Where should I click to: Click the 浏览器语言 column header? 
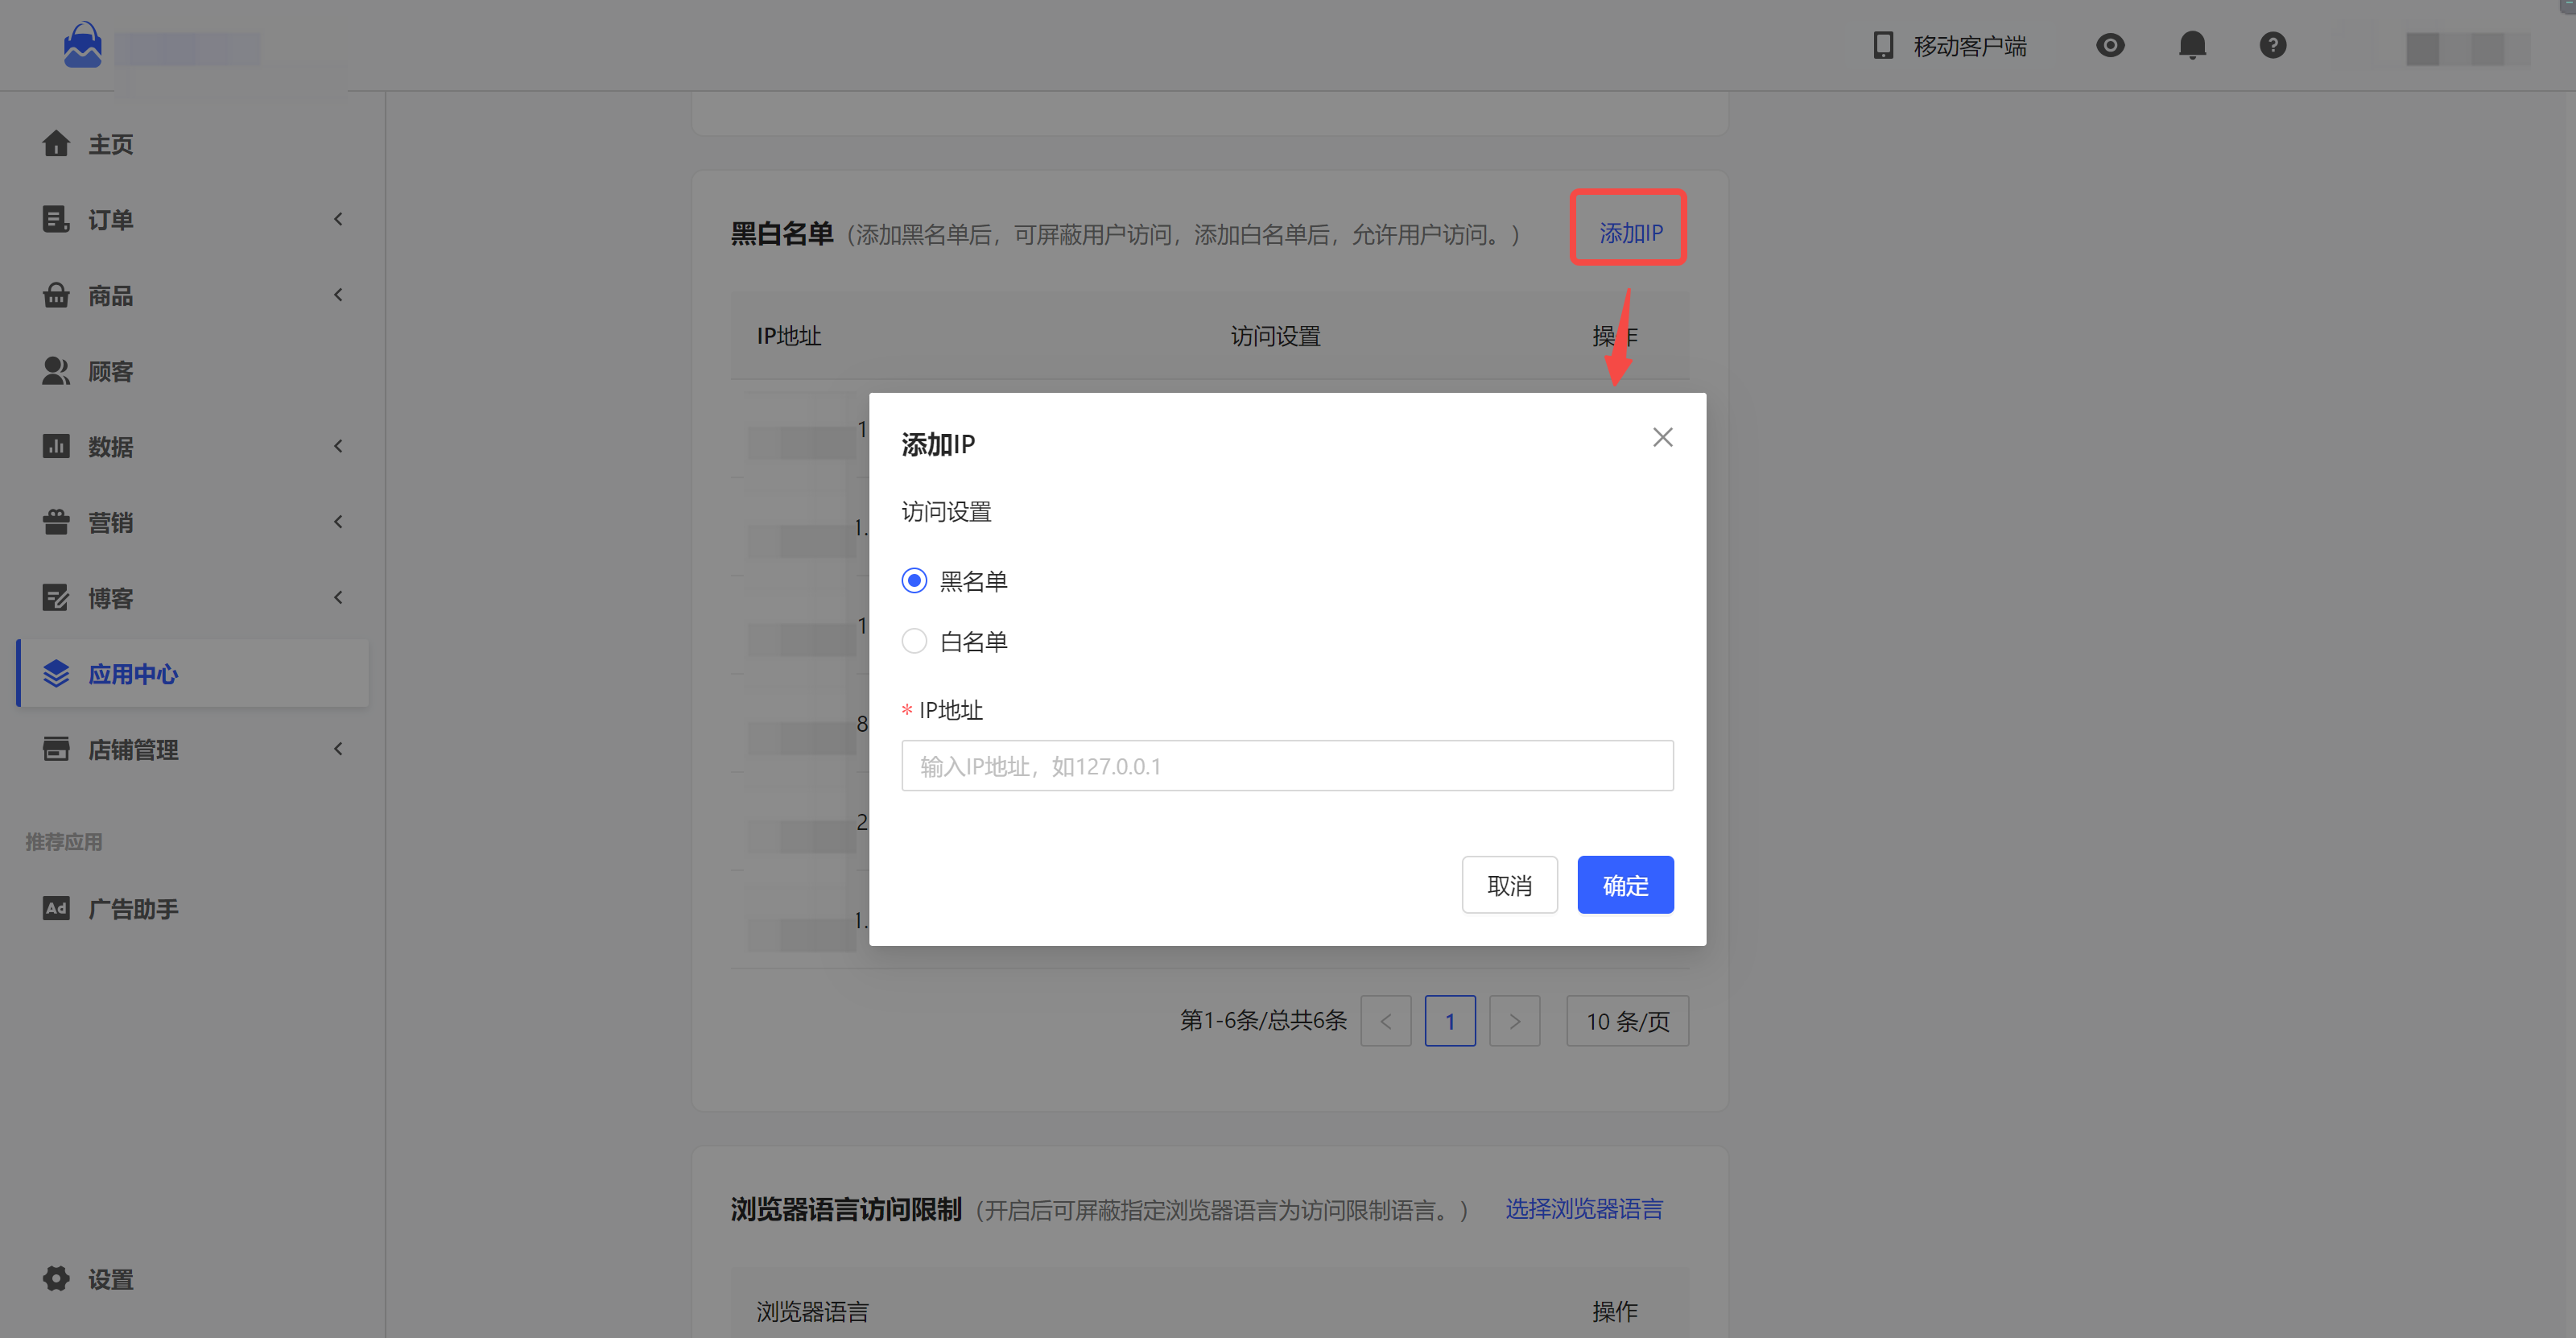point(812,1311)
